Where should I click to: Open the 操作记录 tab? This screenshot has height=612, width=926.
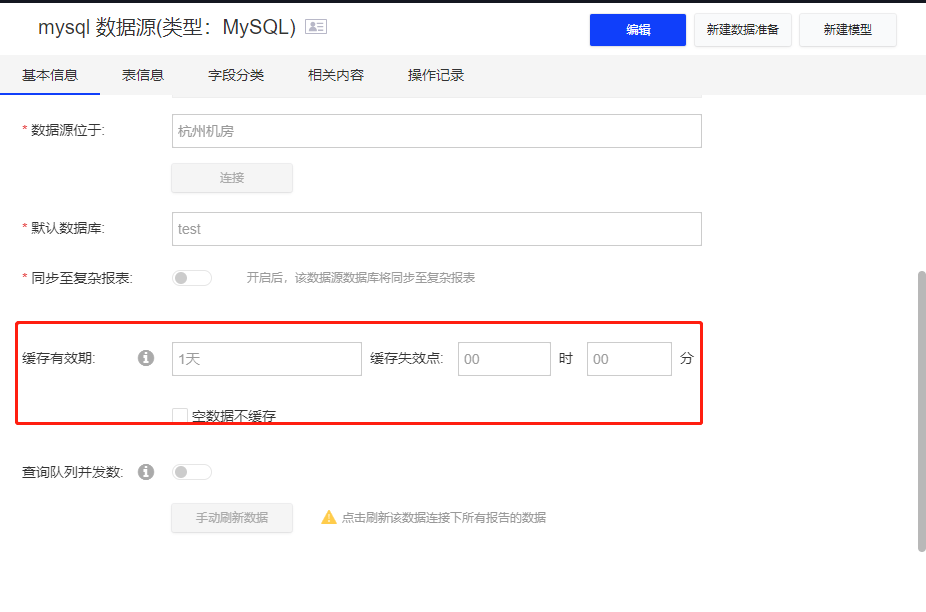(435, 74)
